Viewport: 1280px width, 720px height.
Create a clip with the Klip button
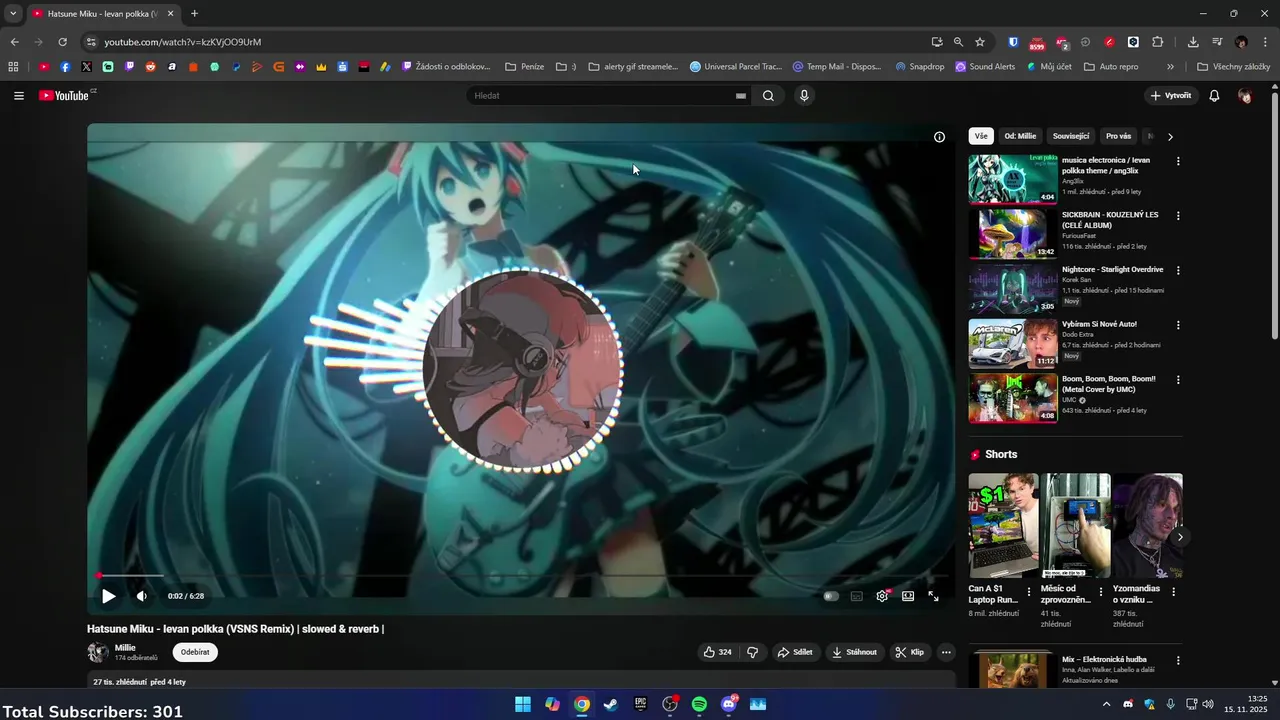pyautogui.click(x=909, y=652)
